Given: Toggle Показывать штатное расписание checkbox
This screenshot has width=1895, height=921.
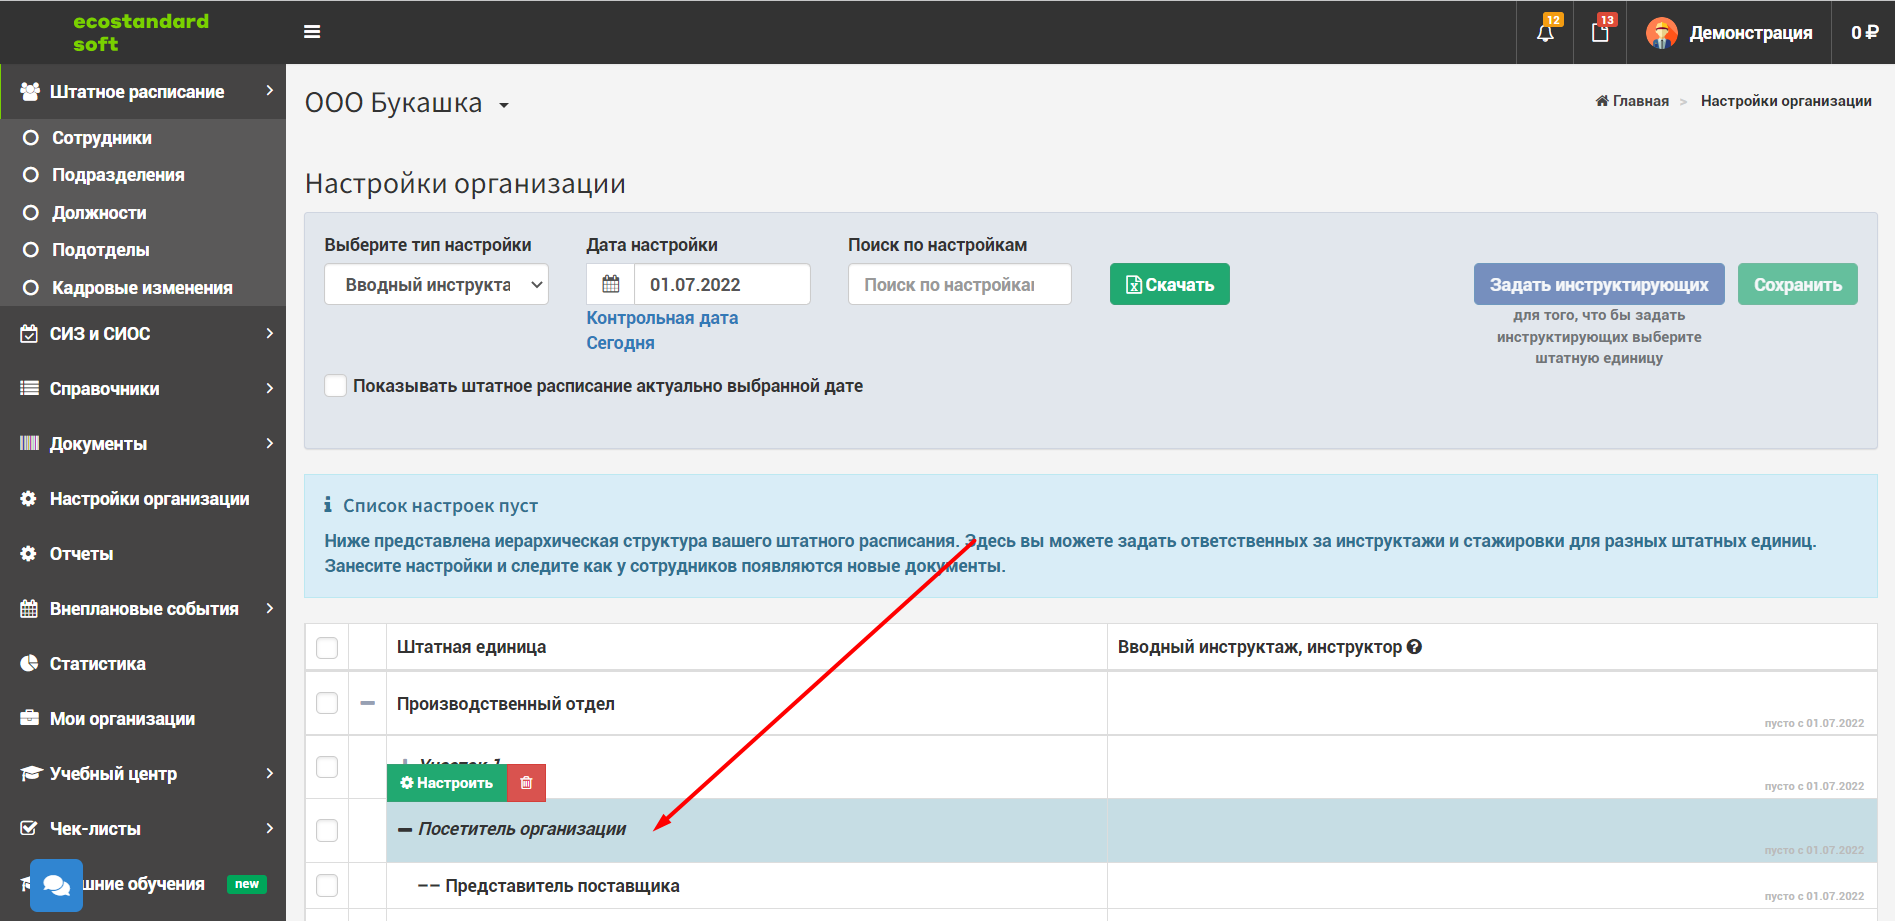Looking at the screenshot, I should click(336, 386).
